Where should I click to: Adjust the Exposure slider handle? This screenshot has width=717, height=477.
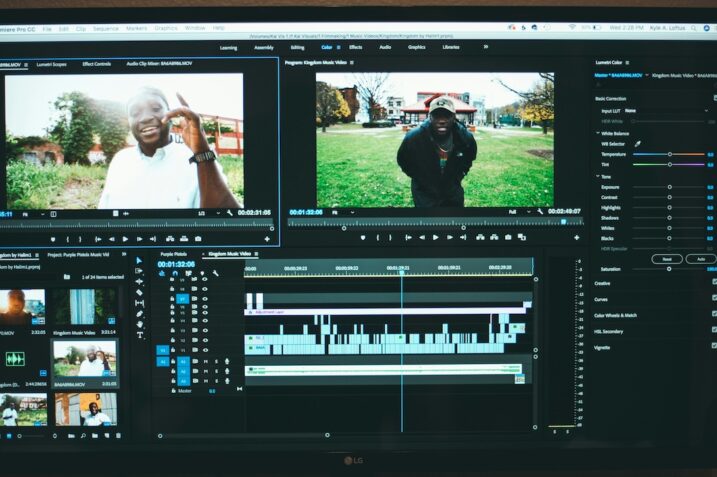click(x=669, y=187)
